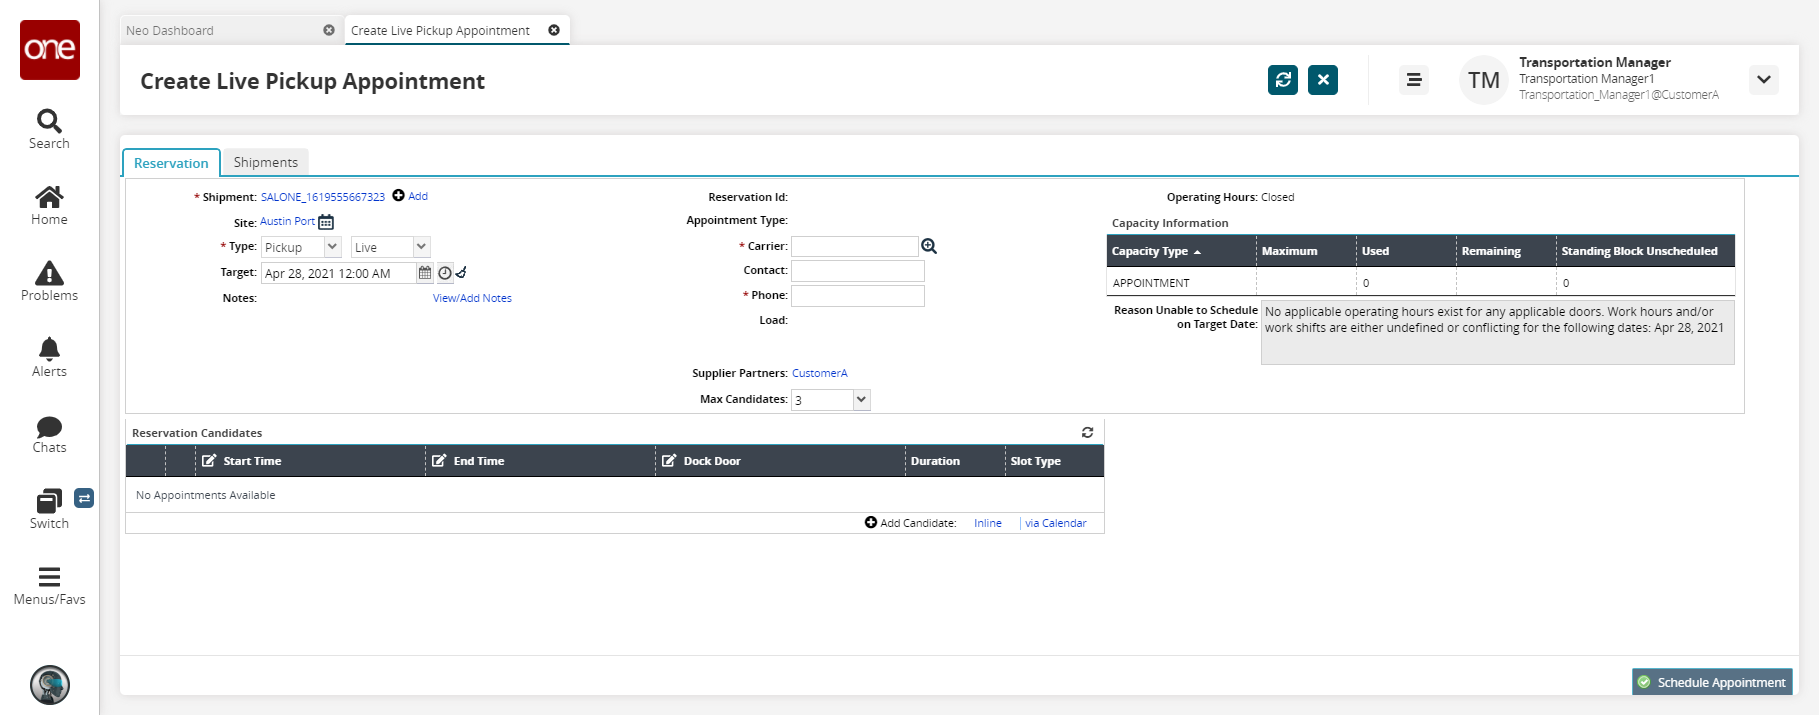Clear the Target date with broom icon
The image size is (1819, 715).
click(x=461, y=272)
